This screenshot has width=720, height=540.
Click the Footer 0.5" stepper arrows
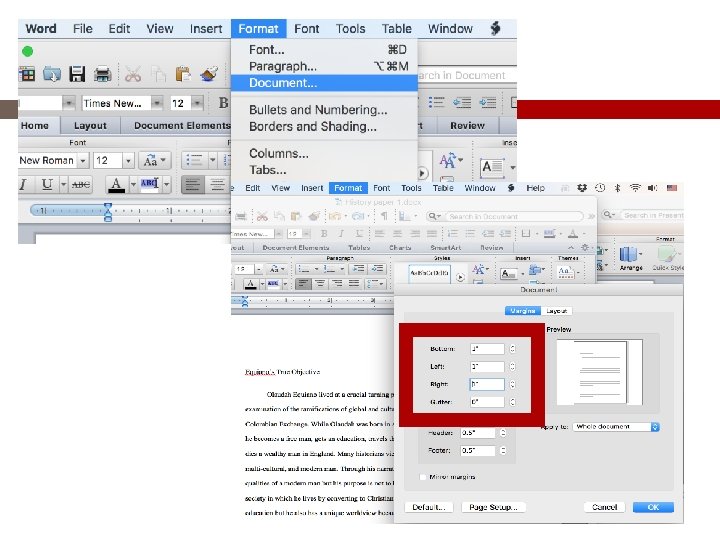pos(503,450)
